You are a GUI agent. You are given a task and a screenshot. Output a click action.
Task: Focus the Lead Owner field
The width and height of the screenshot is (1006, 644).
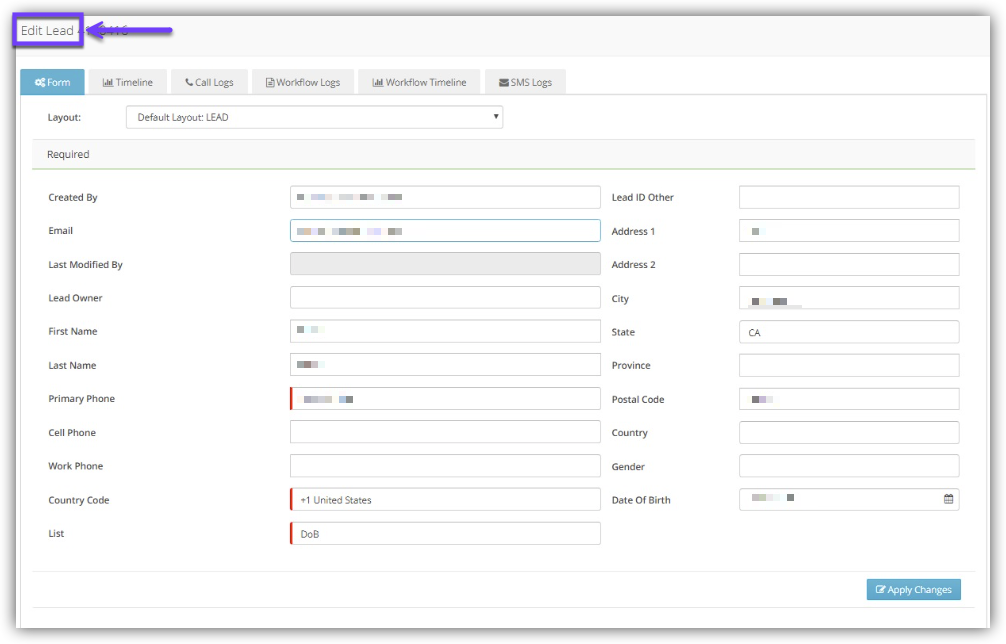click(x=445, y=298)
